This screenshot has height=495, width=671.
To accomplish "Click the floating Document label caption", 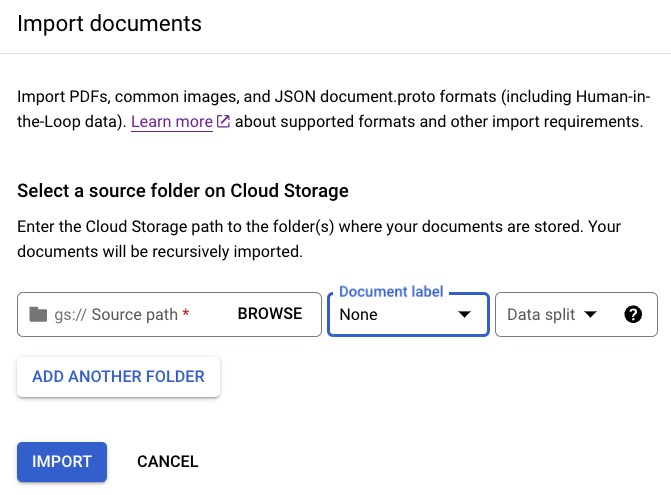I will pyautogui.click(x=390, y=292).
